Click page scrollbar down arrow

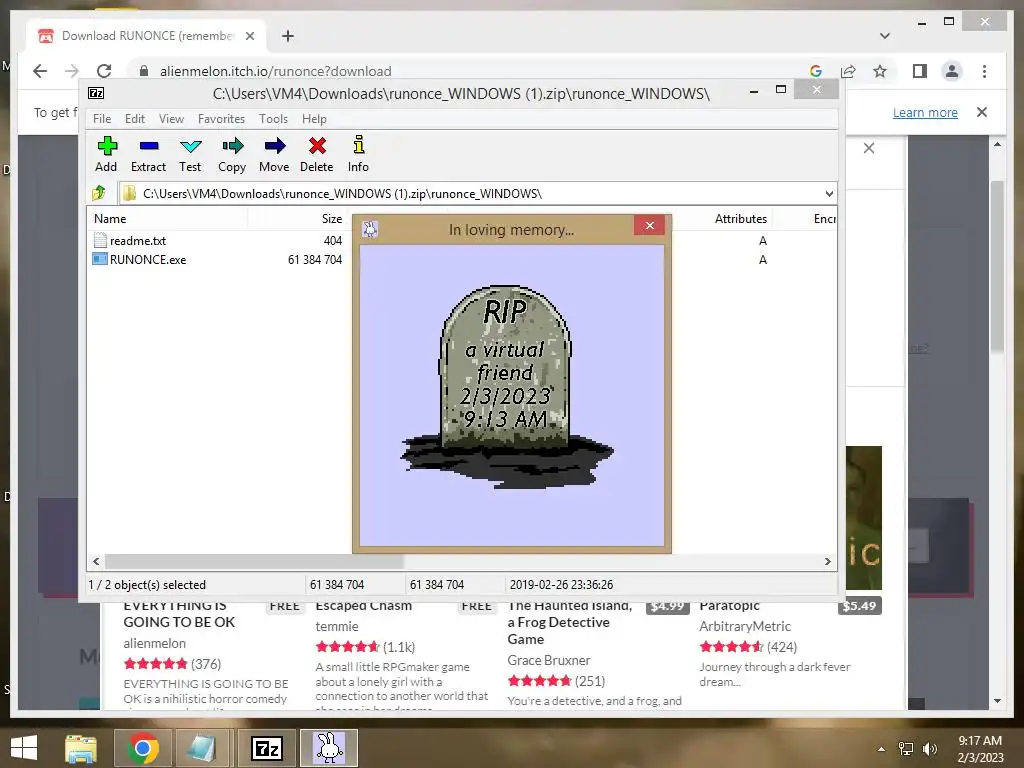pos(997,701)
